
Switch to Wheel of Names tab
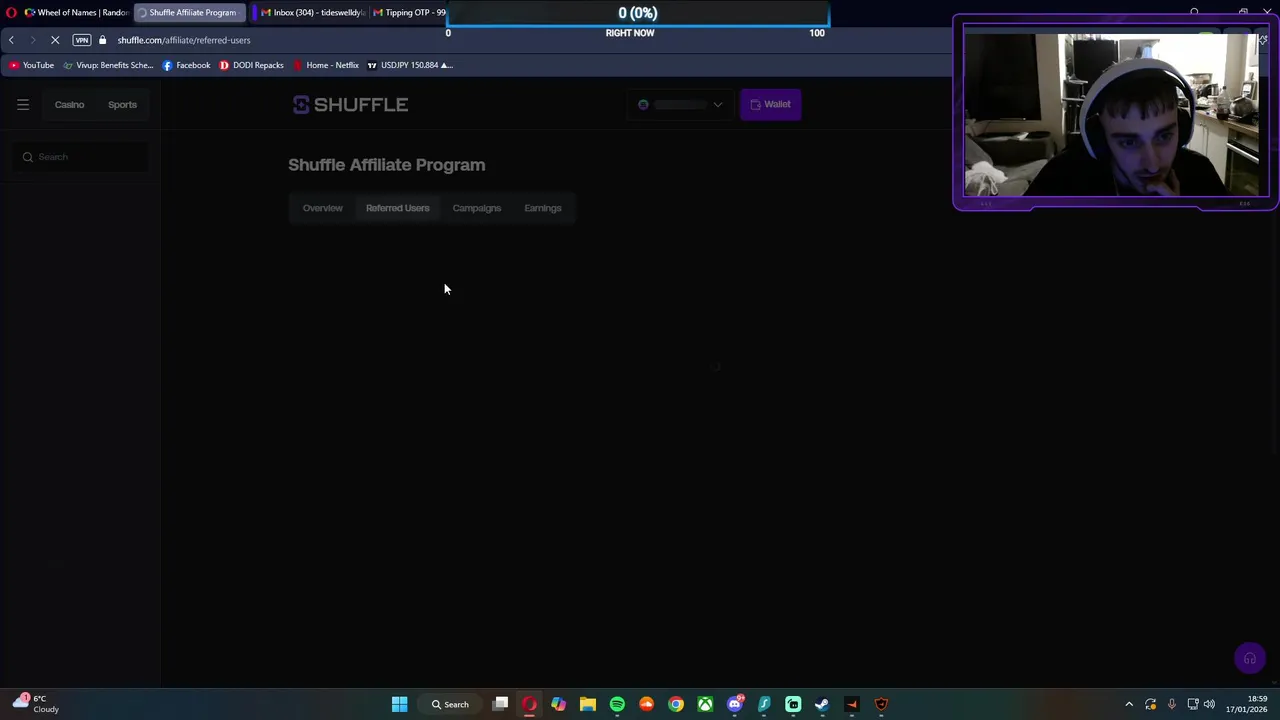pos(76,13)
